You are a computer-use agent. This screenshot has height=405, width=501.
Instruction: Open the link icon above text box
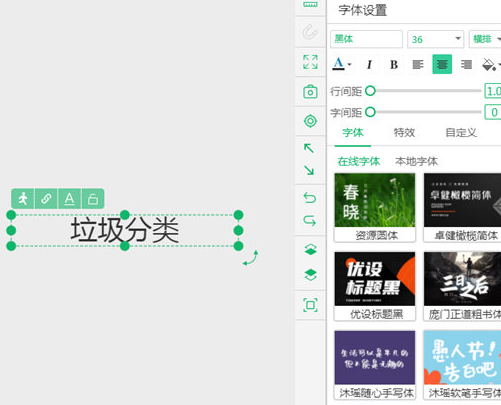pos(46,199)
